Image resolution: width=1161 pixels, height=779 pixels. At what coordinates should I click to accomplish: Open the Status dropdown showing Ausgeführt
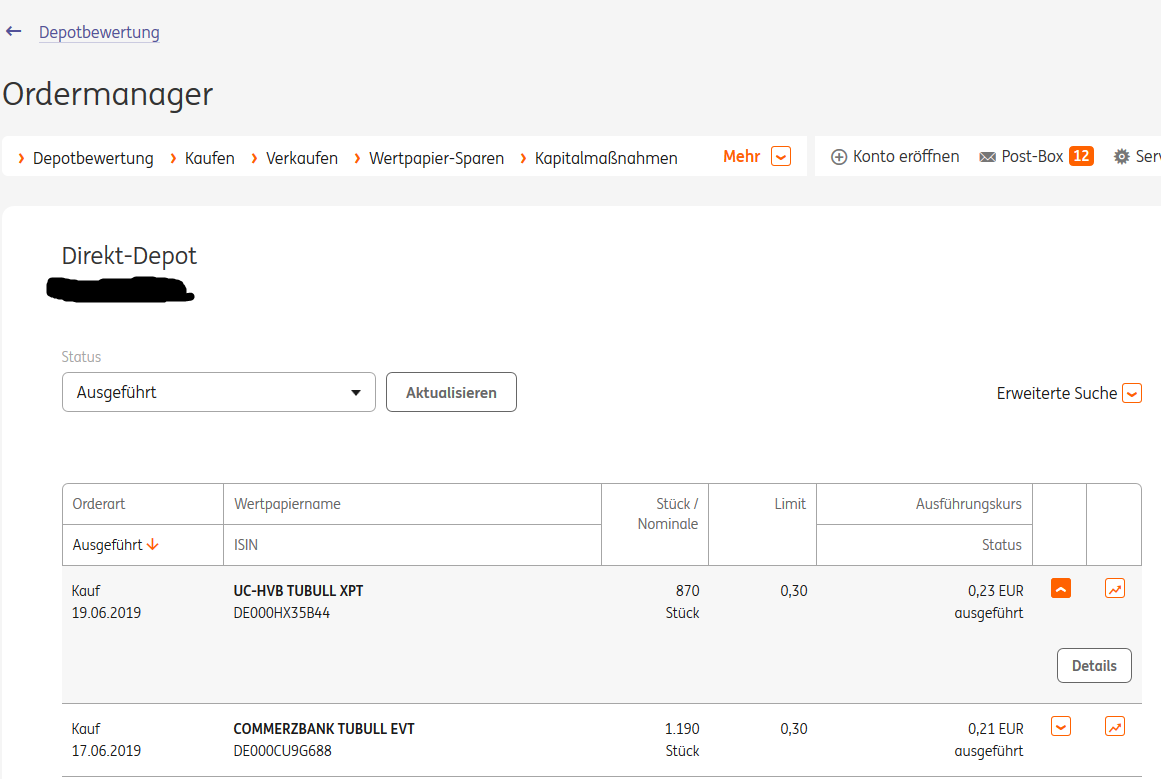(x=218, y=392)
